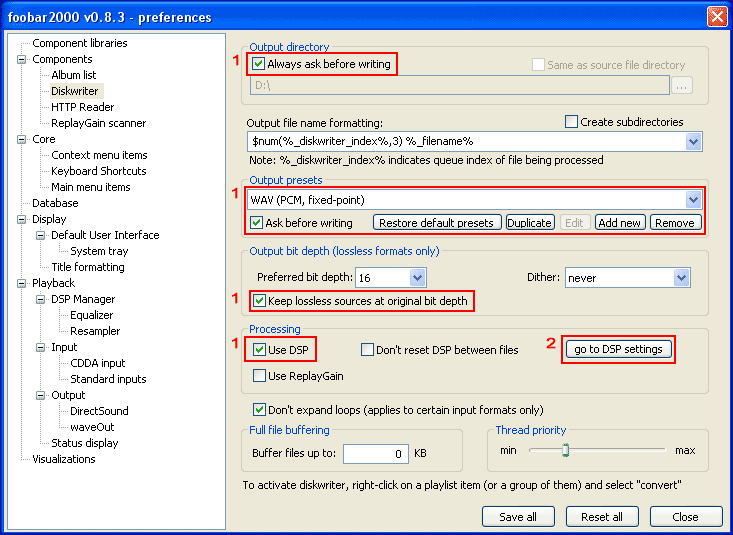Collapse Default User Interface tree node

click(x=41, y=235)
